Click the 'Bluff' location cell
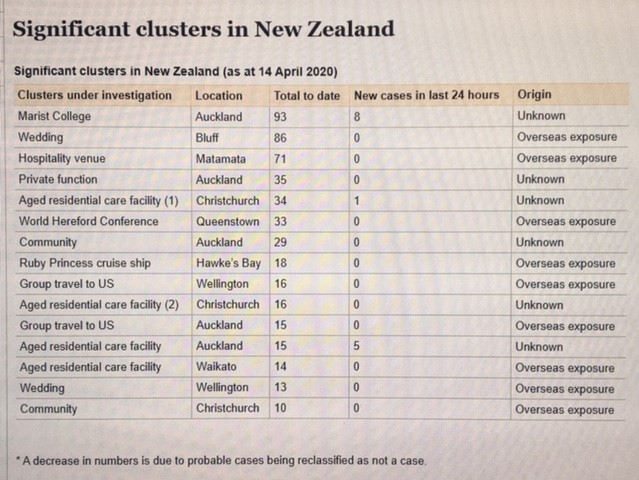The height and width of the screenshot is (480, 639). [x=209, y=137]
